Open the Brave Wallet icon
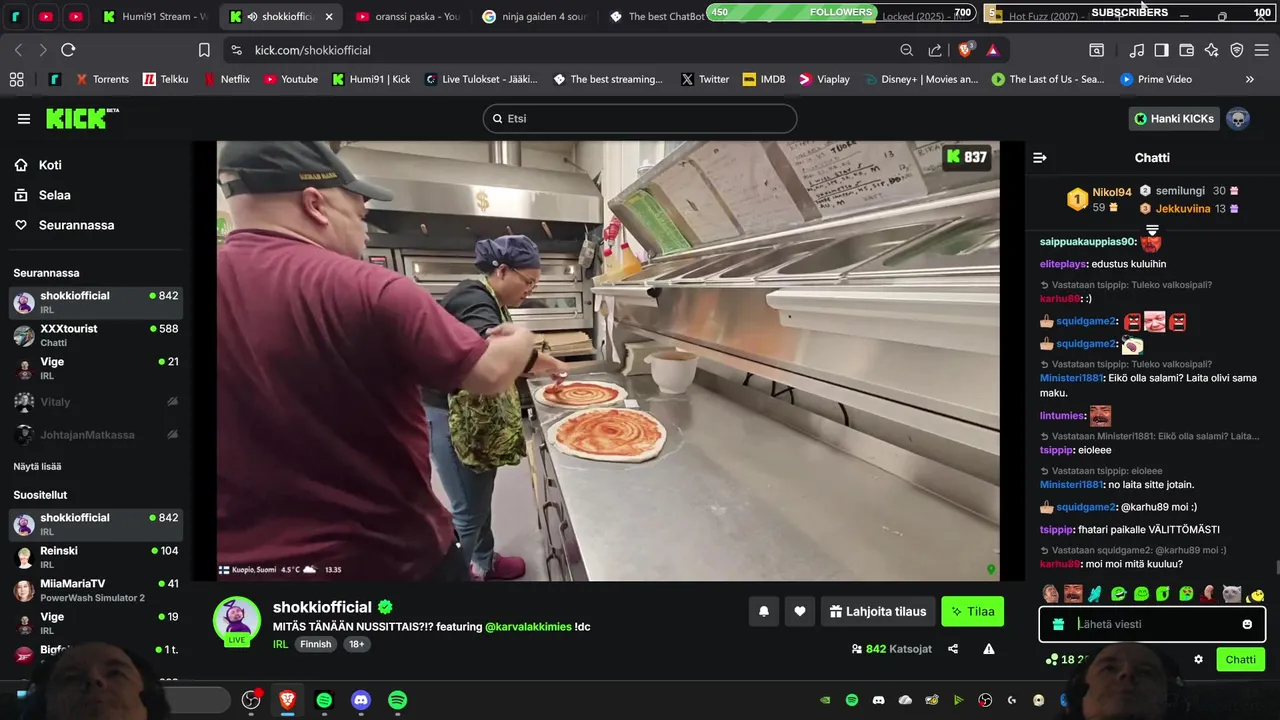 pos(1187,50)
